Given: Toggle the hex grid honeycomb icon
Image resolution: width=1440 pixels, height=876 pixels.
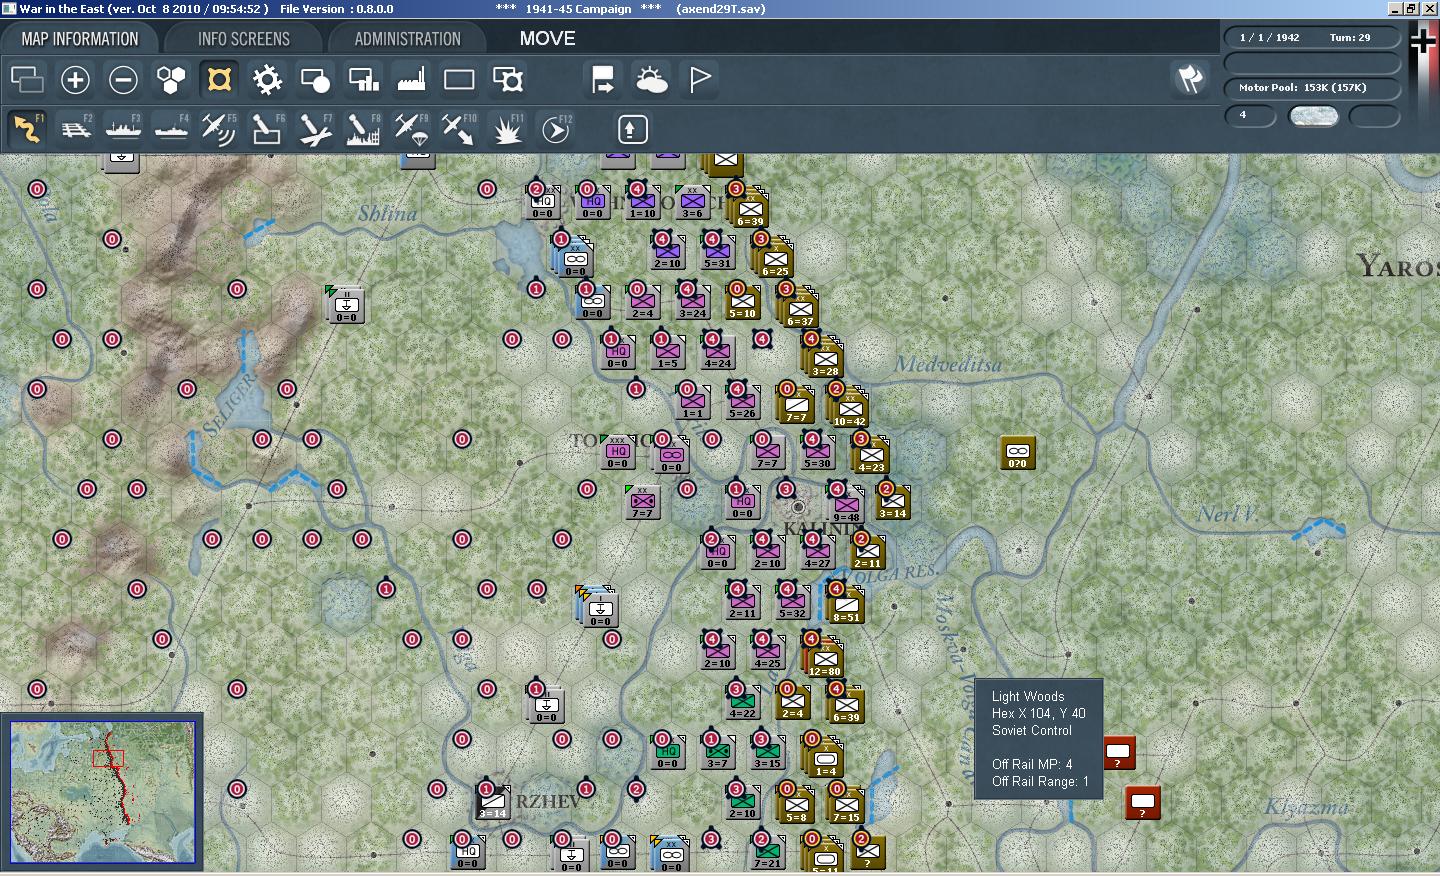Looking at the screenshot, I should [171, 79].
